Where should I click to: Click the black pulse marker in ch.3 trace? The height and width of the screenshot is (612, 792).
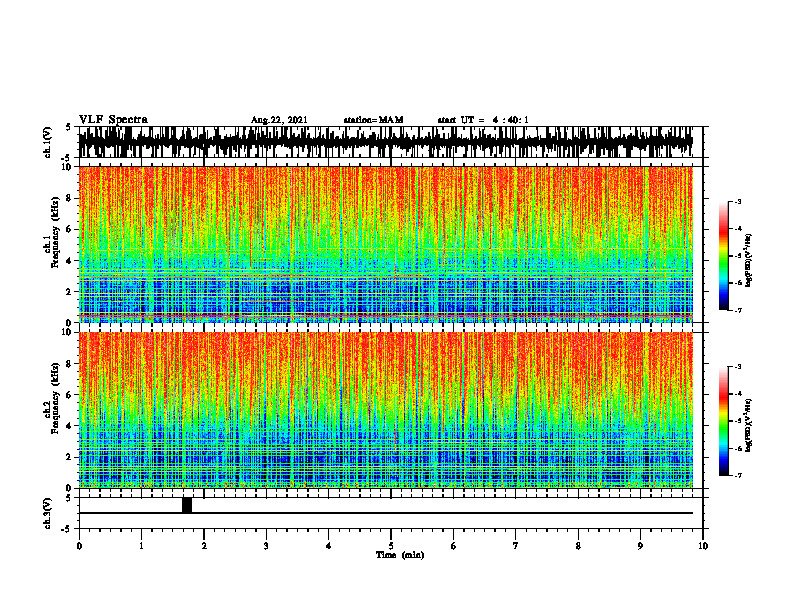pos(187,505)
